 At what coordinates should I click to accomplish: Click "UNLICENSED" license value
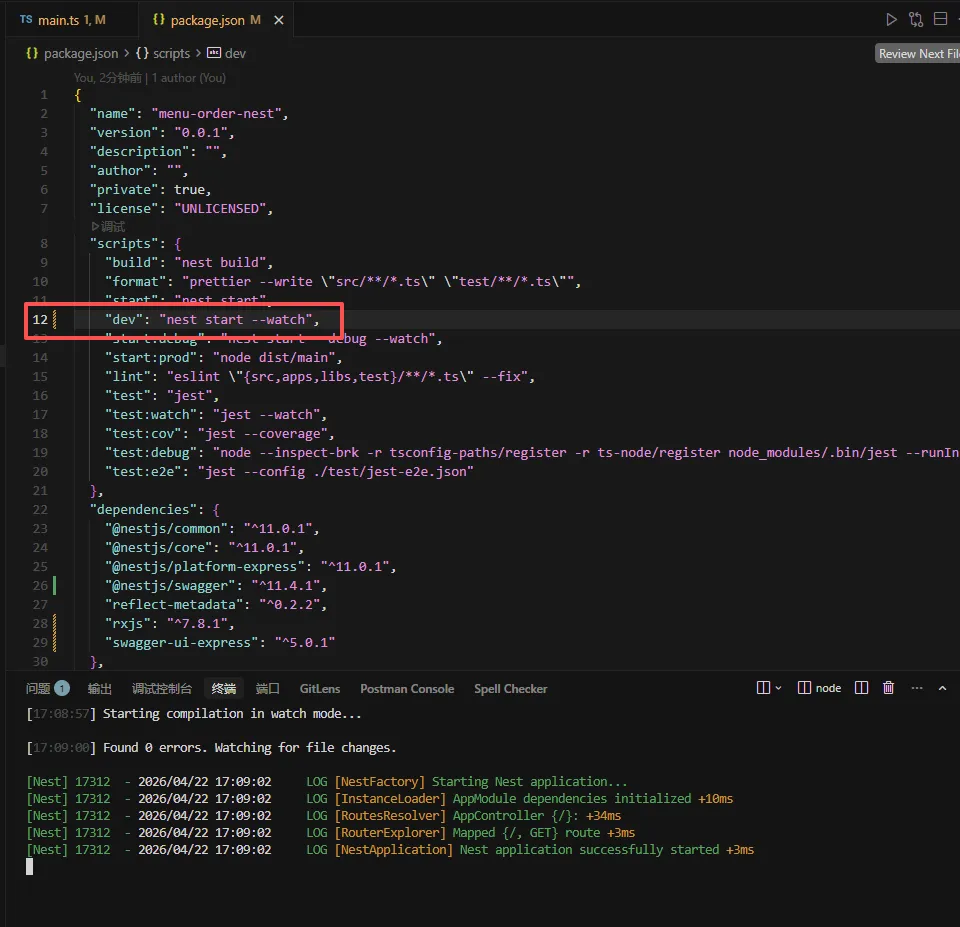coord(220,208)
